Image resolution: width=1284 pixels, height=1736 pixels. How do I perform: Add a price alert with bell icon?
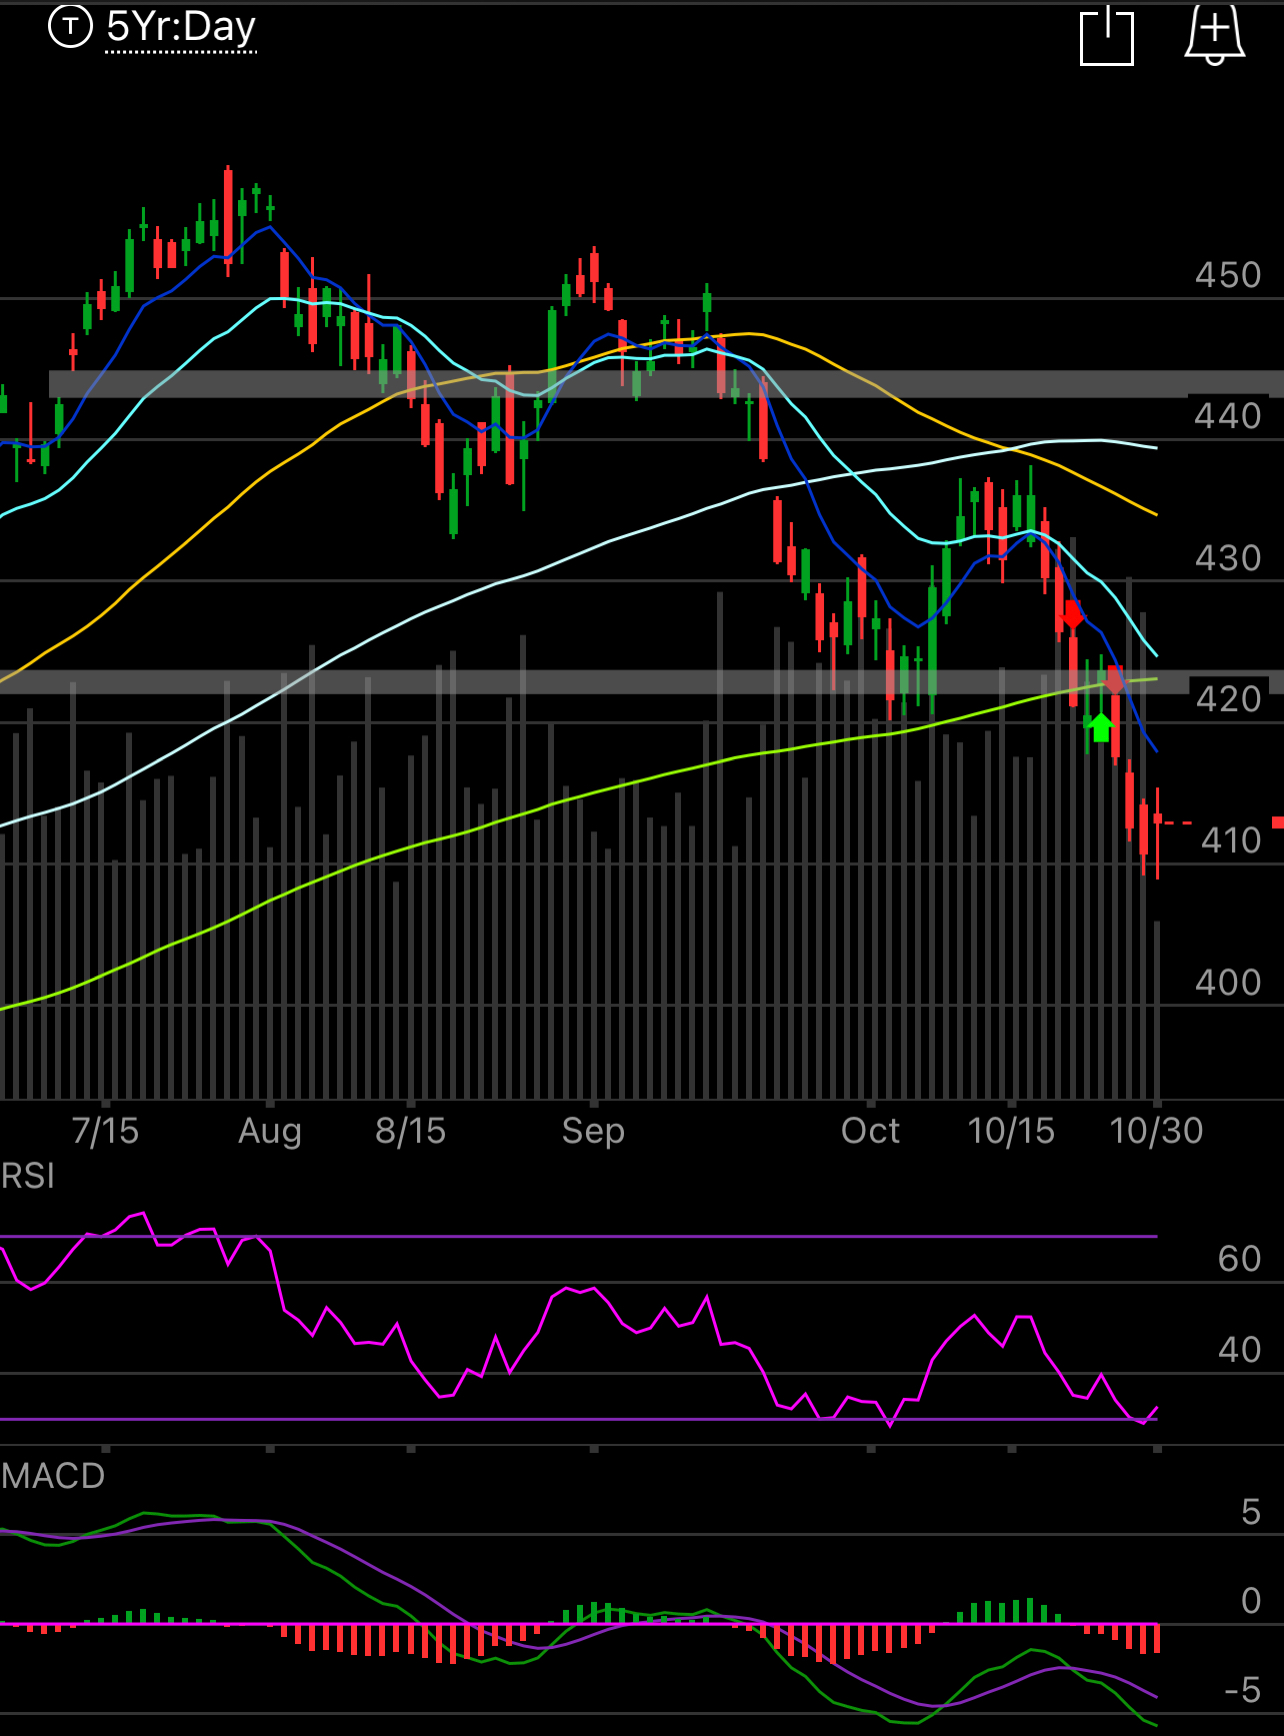[1214, 35]
